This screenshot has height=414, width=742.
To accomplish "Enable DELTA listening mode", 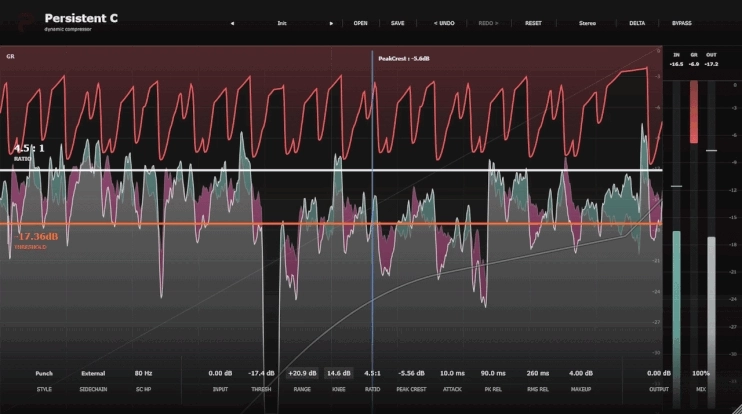I will (637, 23).
